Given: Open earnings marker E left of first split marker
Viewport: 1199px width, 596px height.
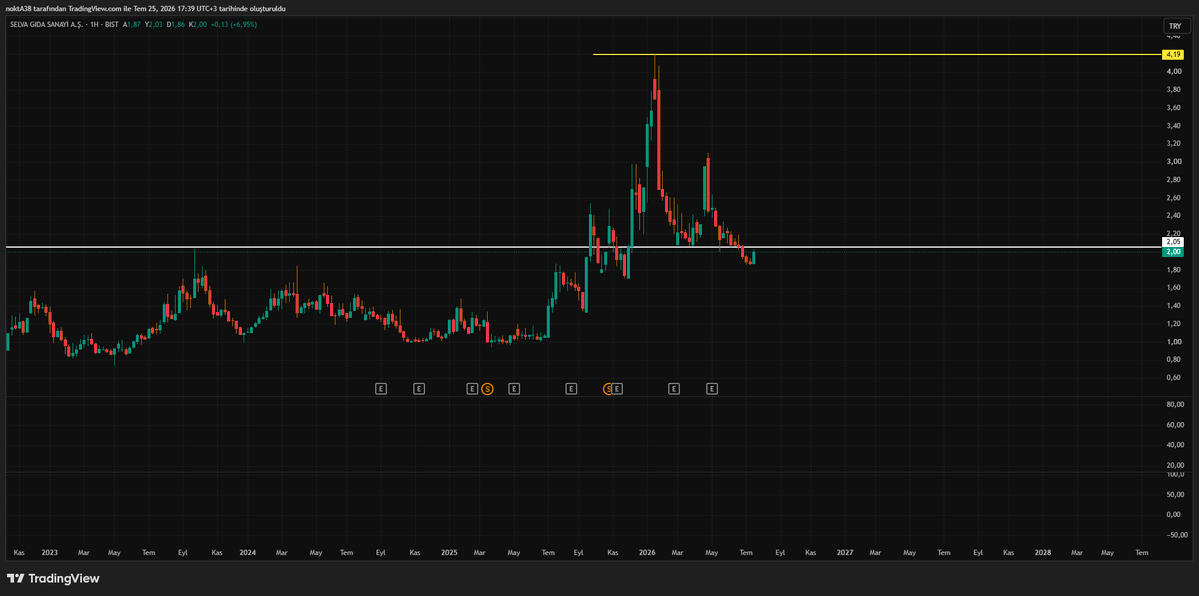Looking at the screenshot, I should [x=472, y=389].
